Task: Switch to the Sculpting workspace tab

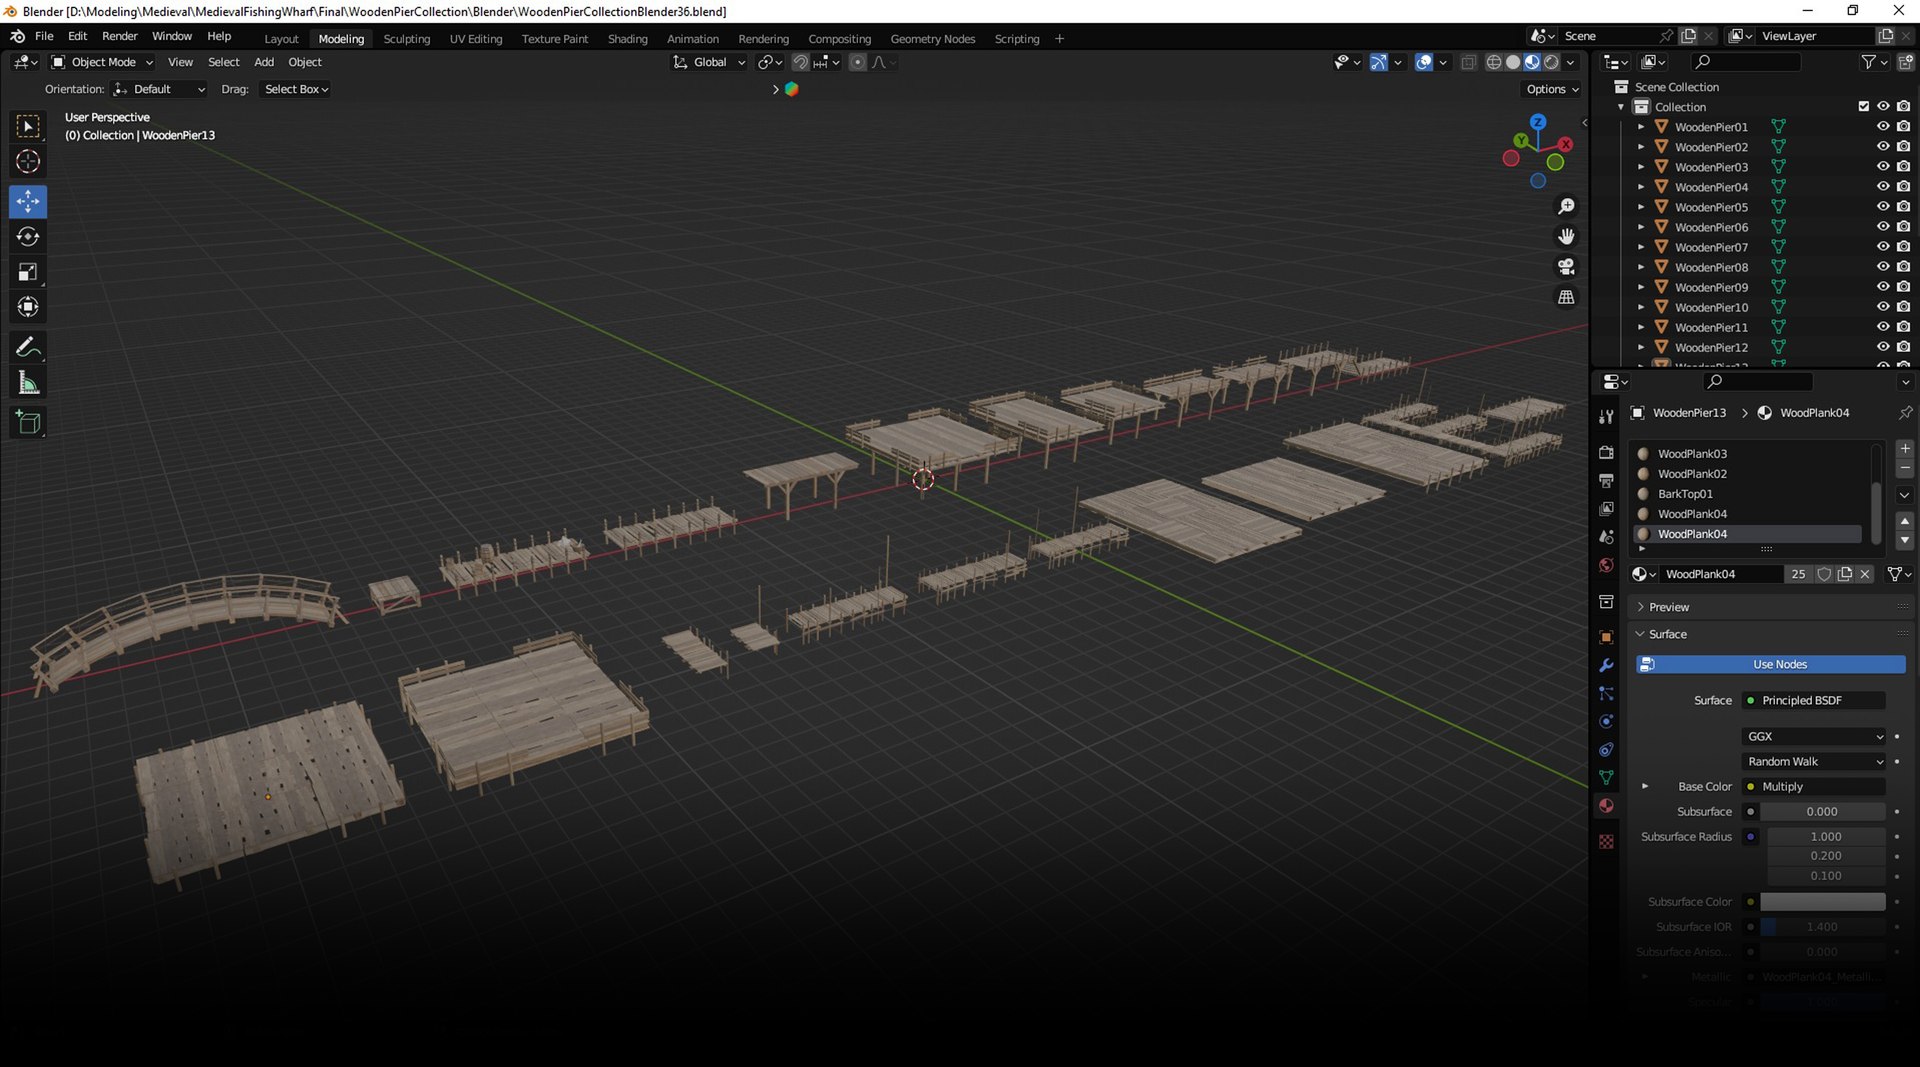Action: [406, 39]
